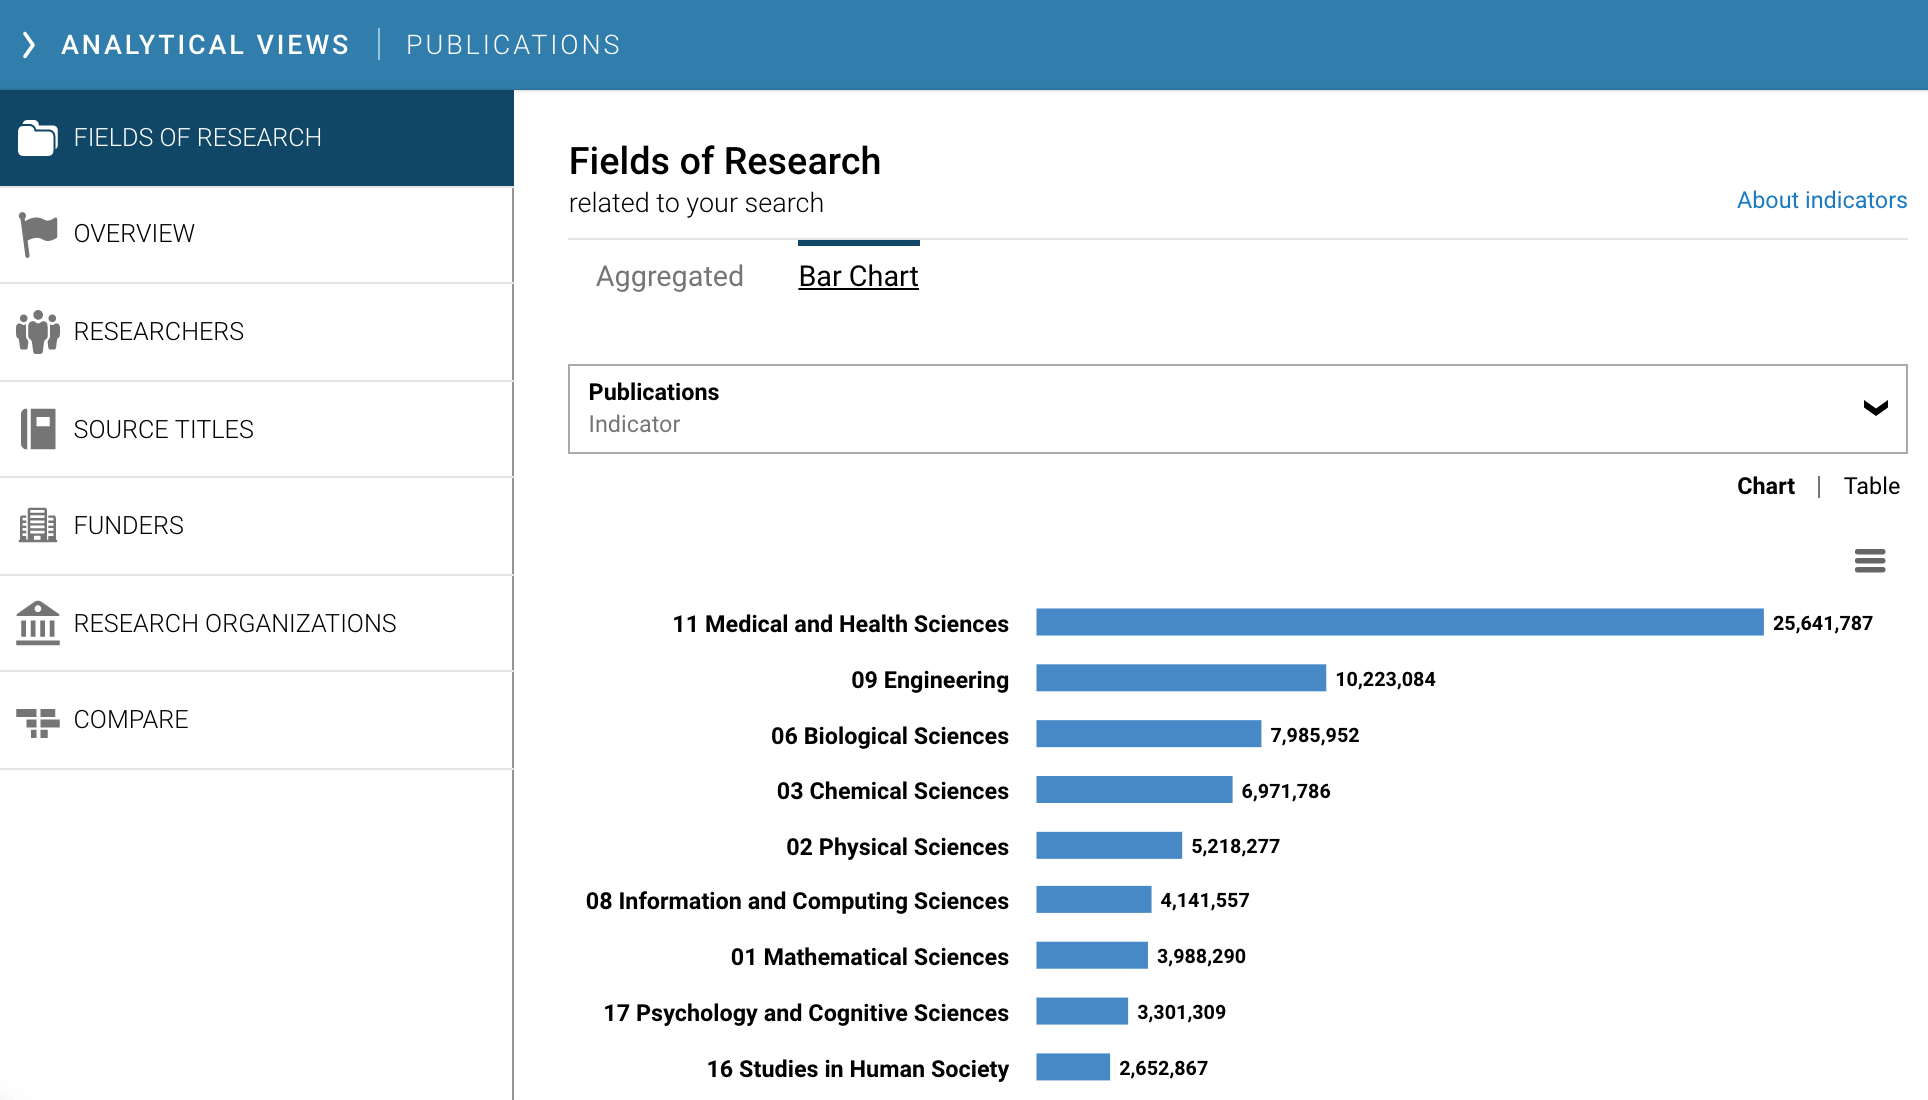
Task: Expand the Analytical Views chevron
Action: tap(29, 45)
